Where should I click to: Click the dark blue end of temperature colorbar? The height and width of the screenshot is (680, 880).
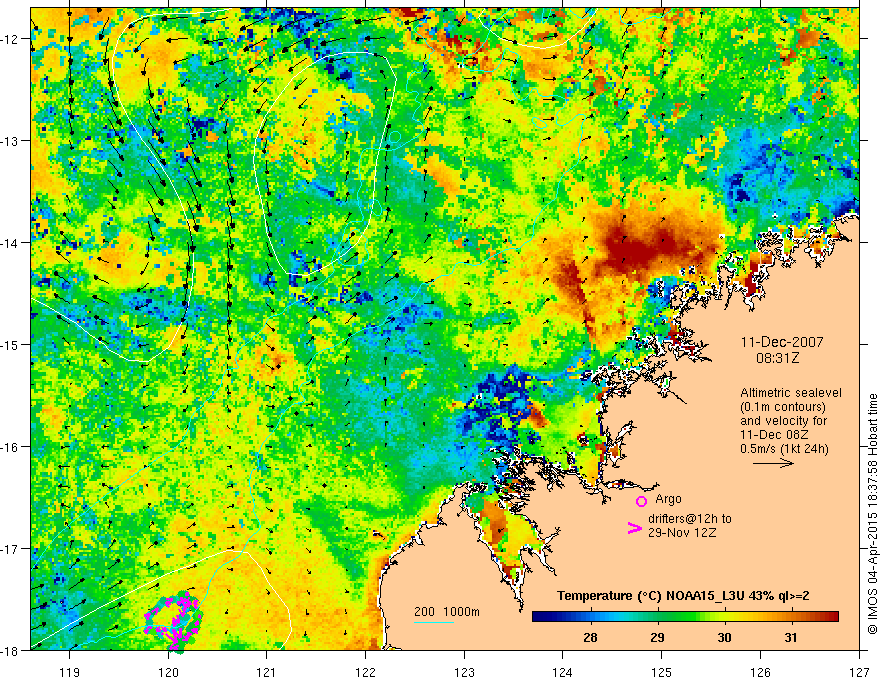(539, 617)
